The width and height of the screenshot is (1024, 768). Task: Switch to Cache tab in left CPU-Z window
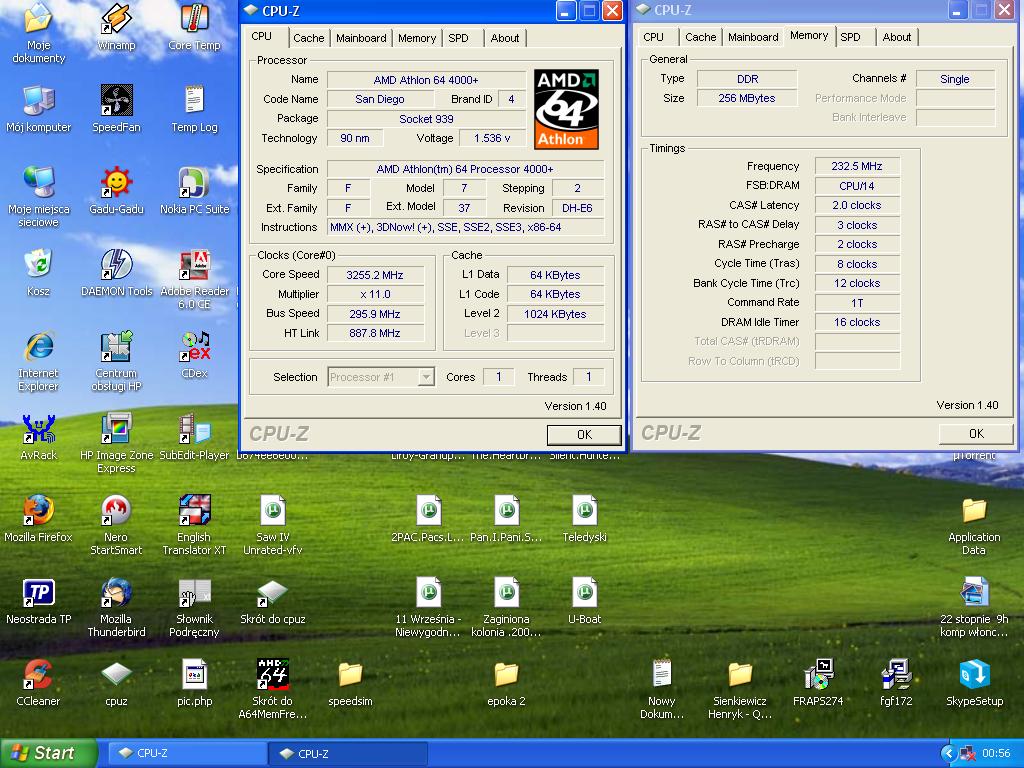click(x=308, y=38)
